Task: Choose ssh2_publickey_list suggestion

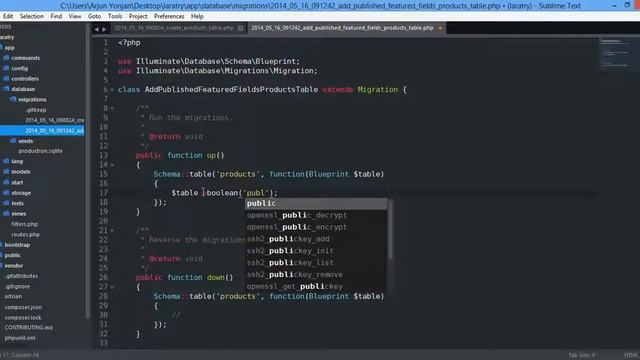Action: point(316,262)
